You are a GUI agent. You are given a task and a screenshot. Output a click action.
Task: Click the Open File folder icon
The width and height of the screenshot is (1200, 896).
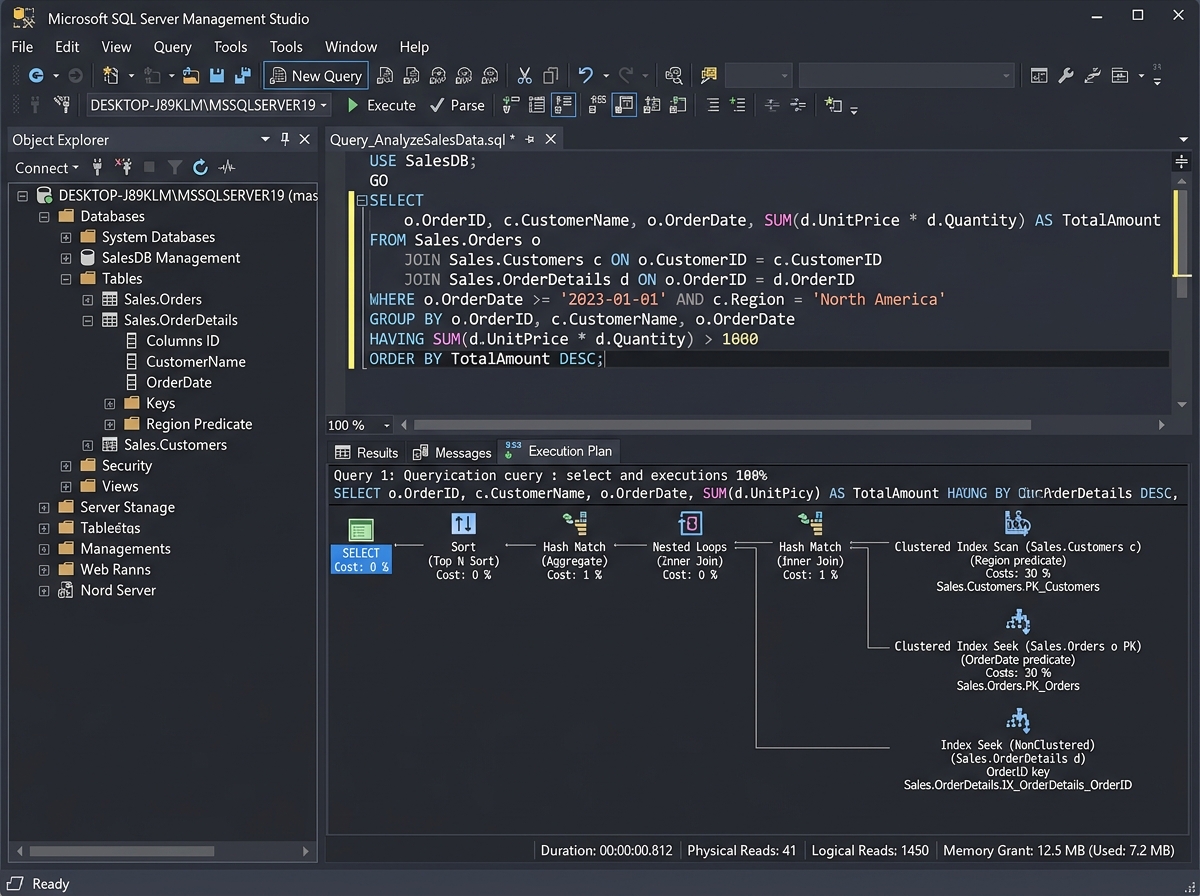pos(190,75)
